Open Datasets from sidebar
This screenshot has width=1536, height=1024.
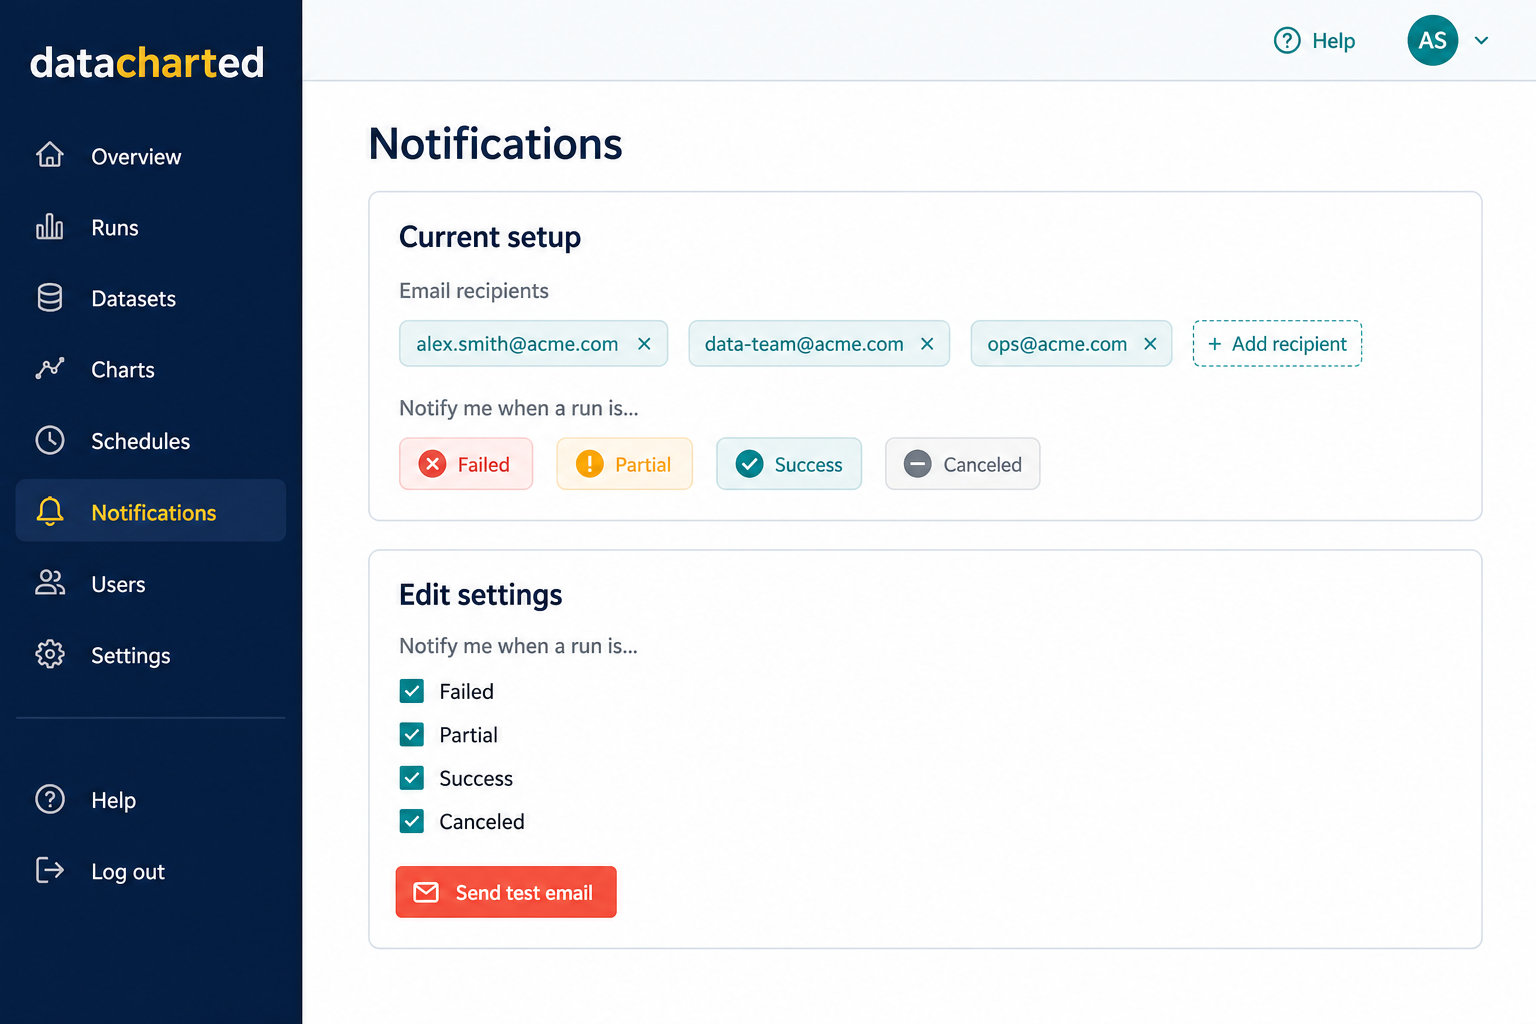tap(133, 299)
